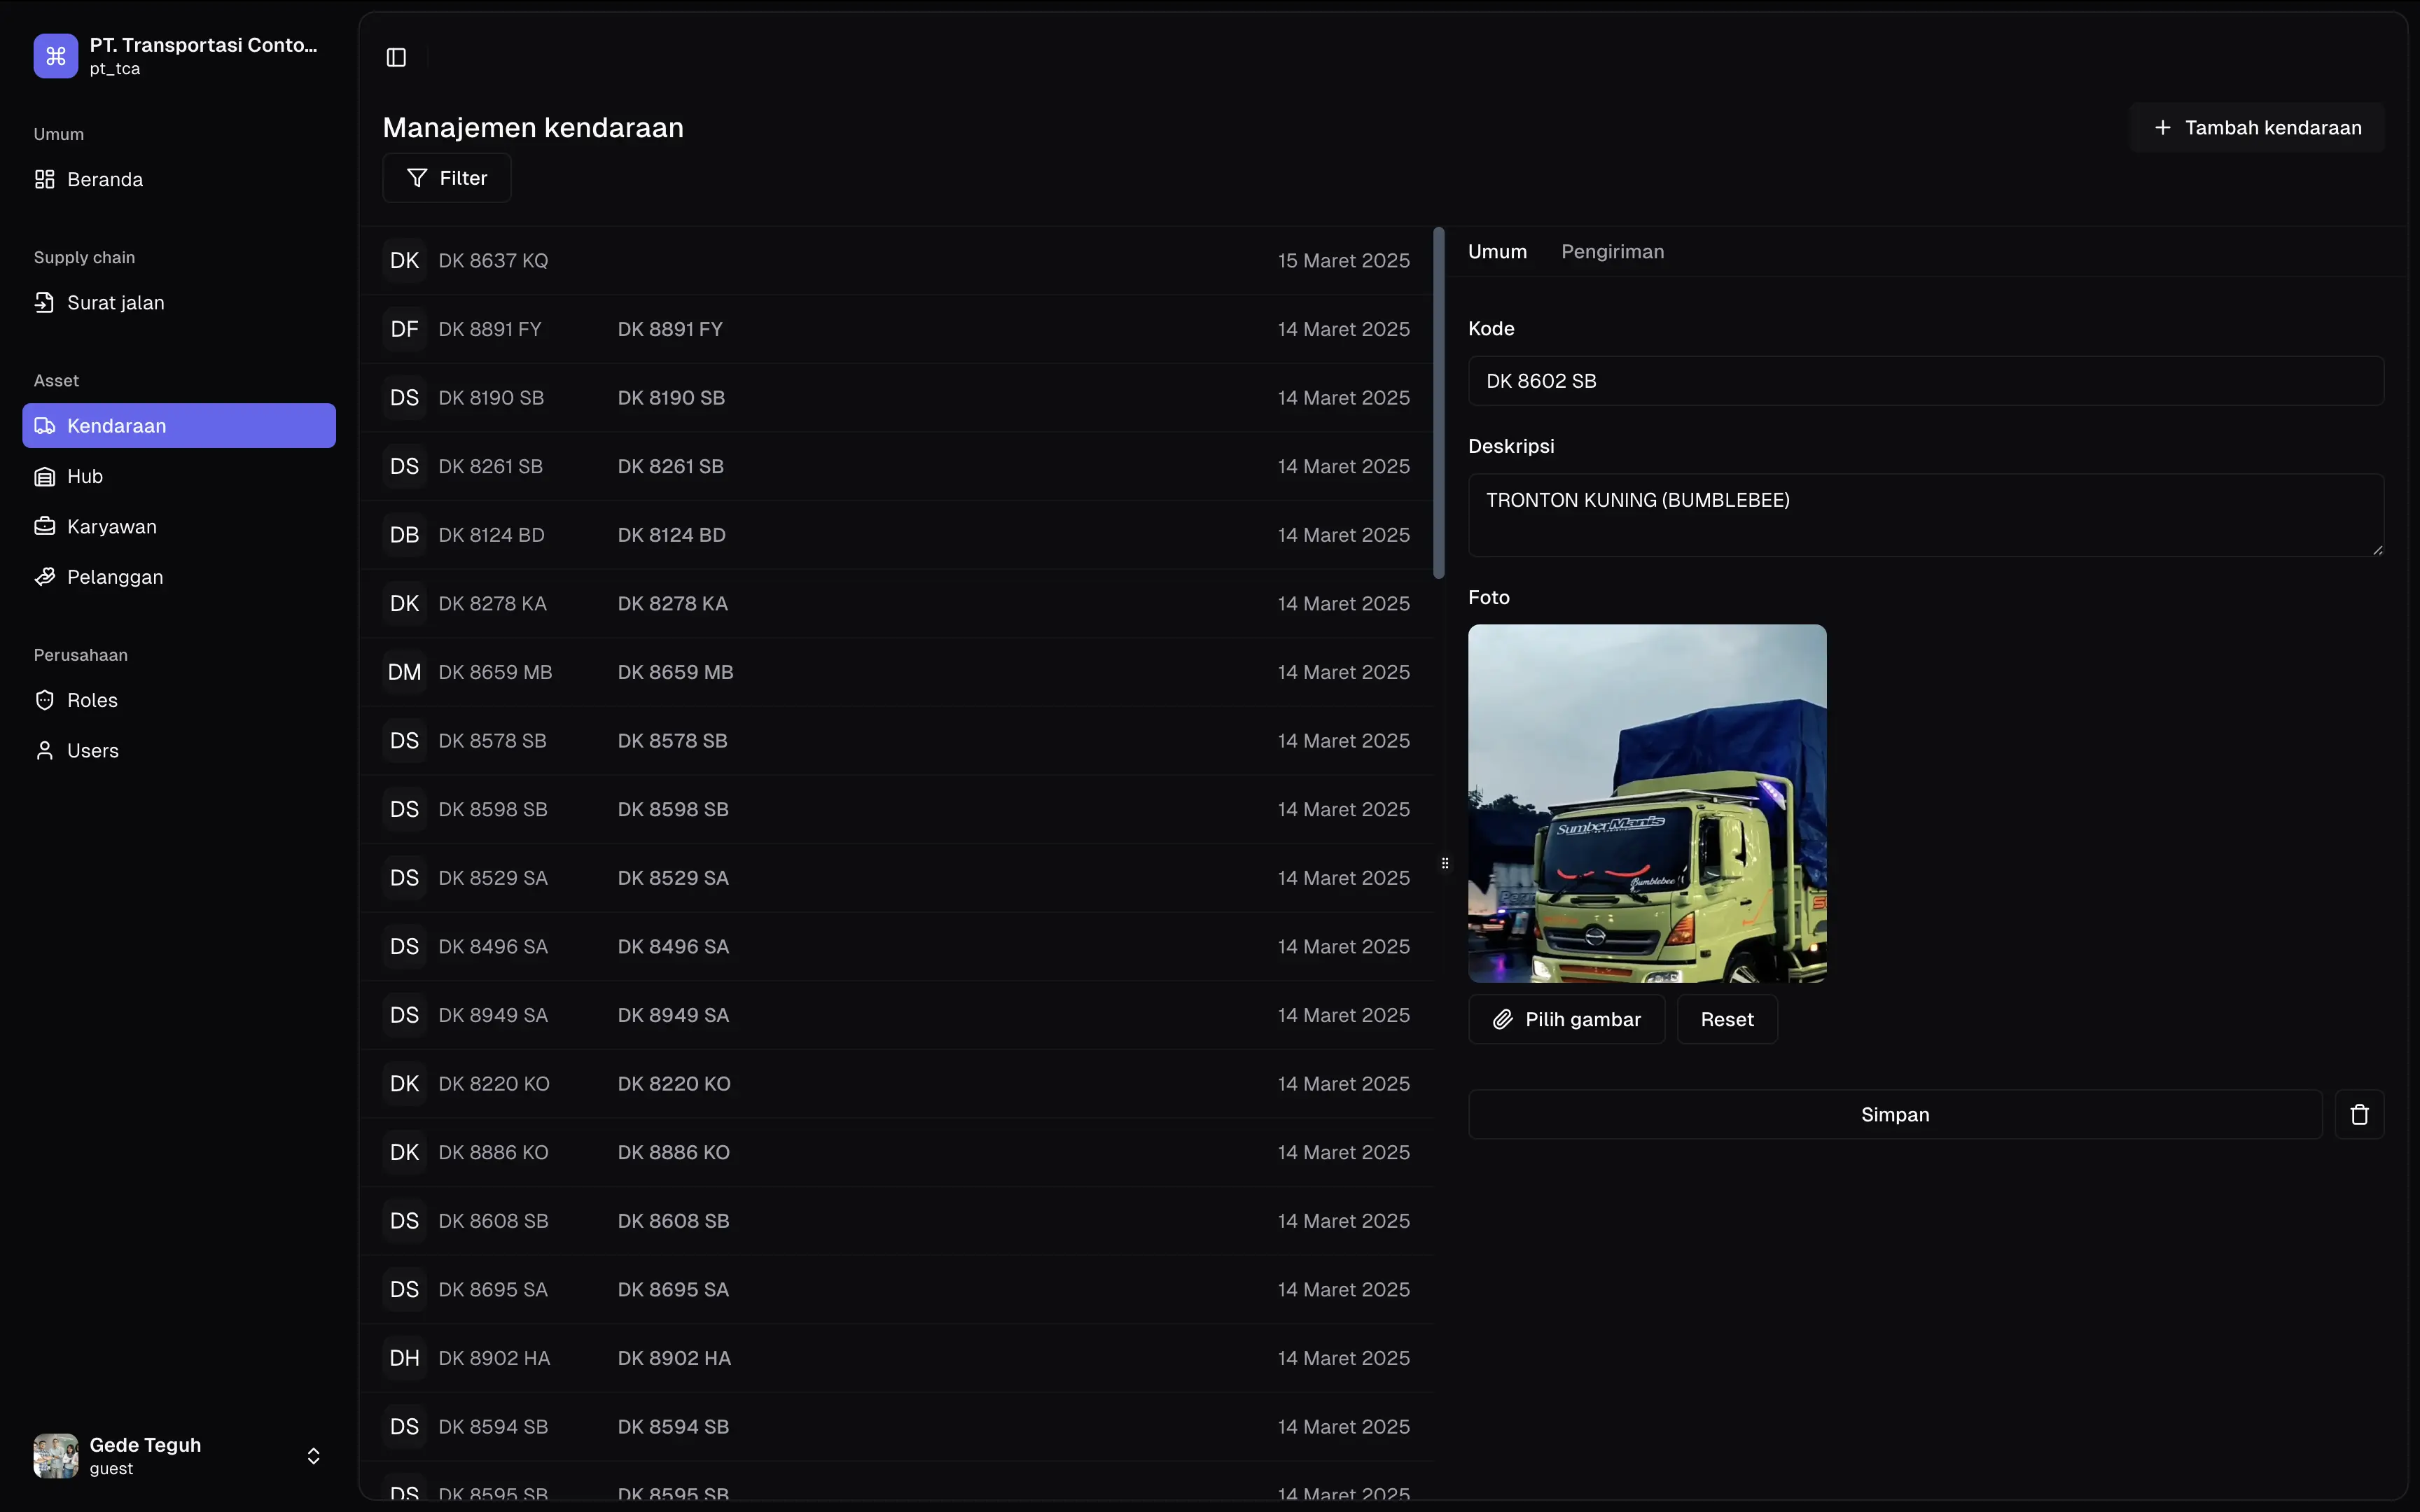2420x1512 pixels.
Task: Toggle the sidebar panel icon
Action: click(x=396, y=57)
